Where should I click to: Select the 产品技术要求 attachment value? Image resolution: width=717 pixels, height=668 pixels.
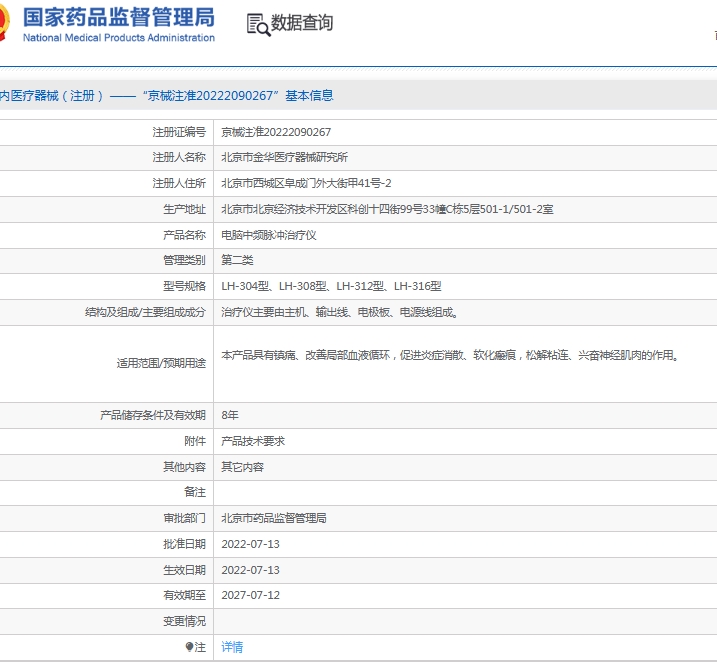click(x=253, y=441)
